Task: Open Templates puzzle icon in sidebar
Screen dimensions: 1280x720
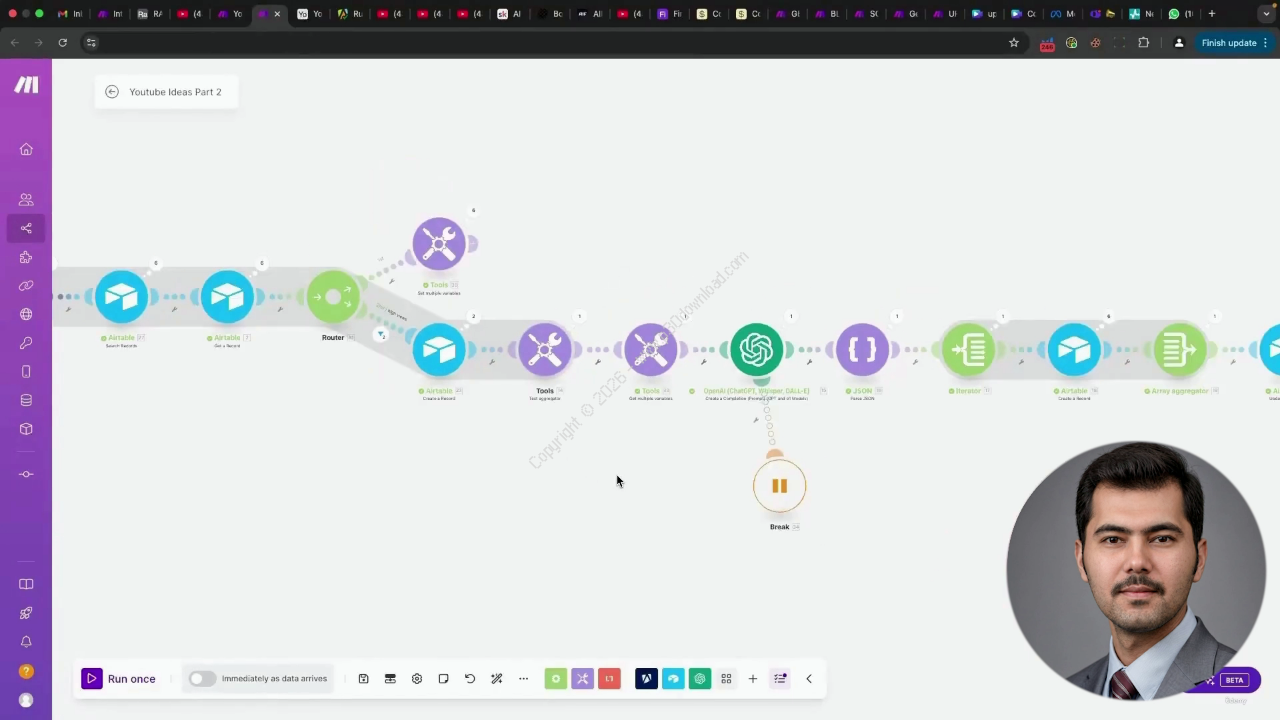Action: [x=26, y=257]
